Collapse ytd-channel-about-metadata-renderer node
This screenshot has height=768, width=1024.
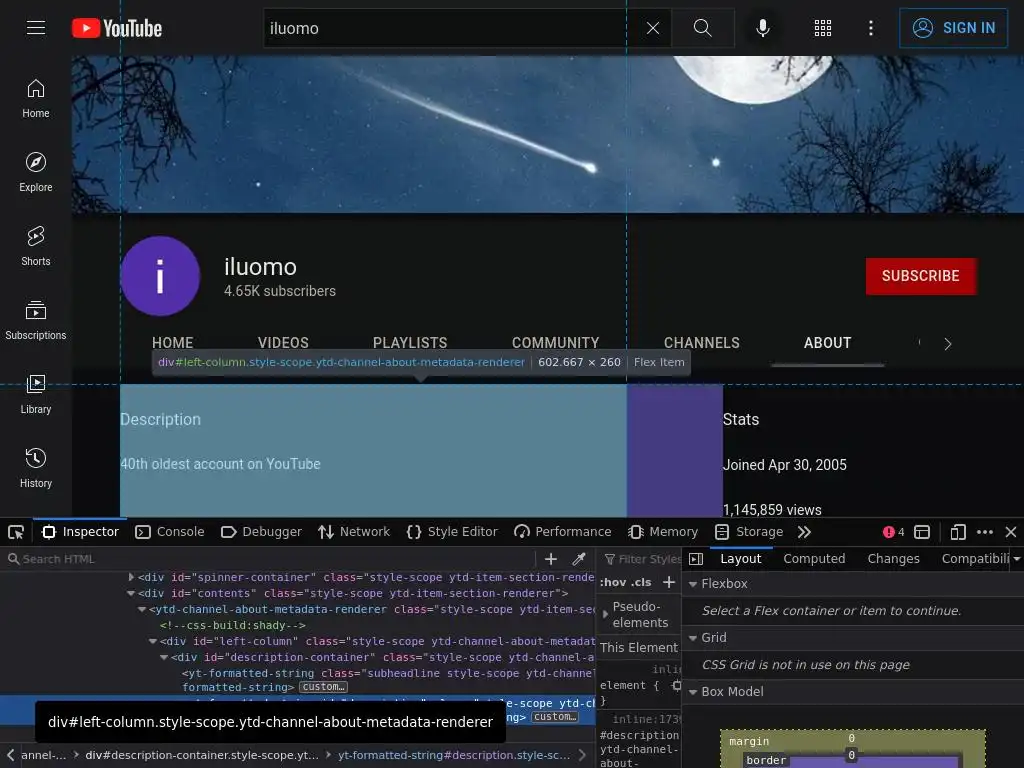click(x=142, y=609)
